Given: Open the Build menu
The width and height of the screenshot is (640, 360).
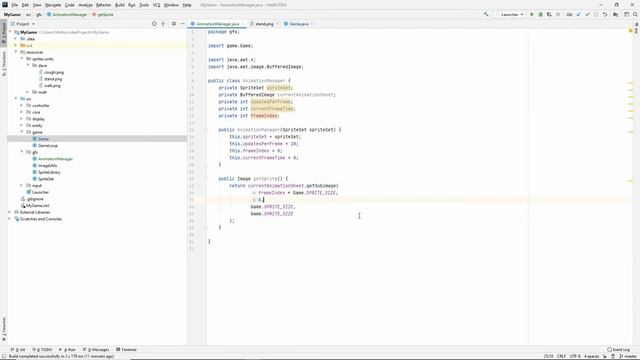Looking at the screenshot, I should click(120, 5).
